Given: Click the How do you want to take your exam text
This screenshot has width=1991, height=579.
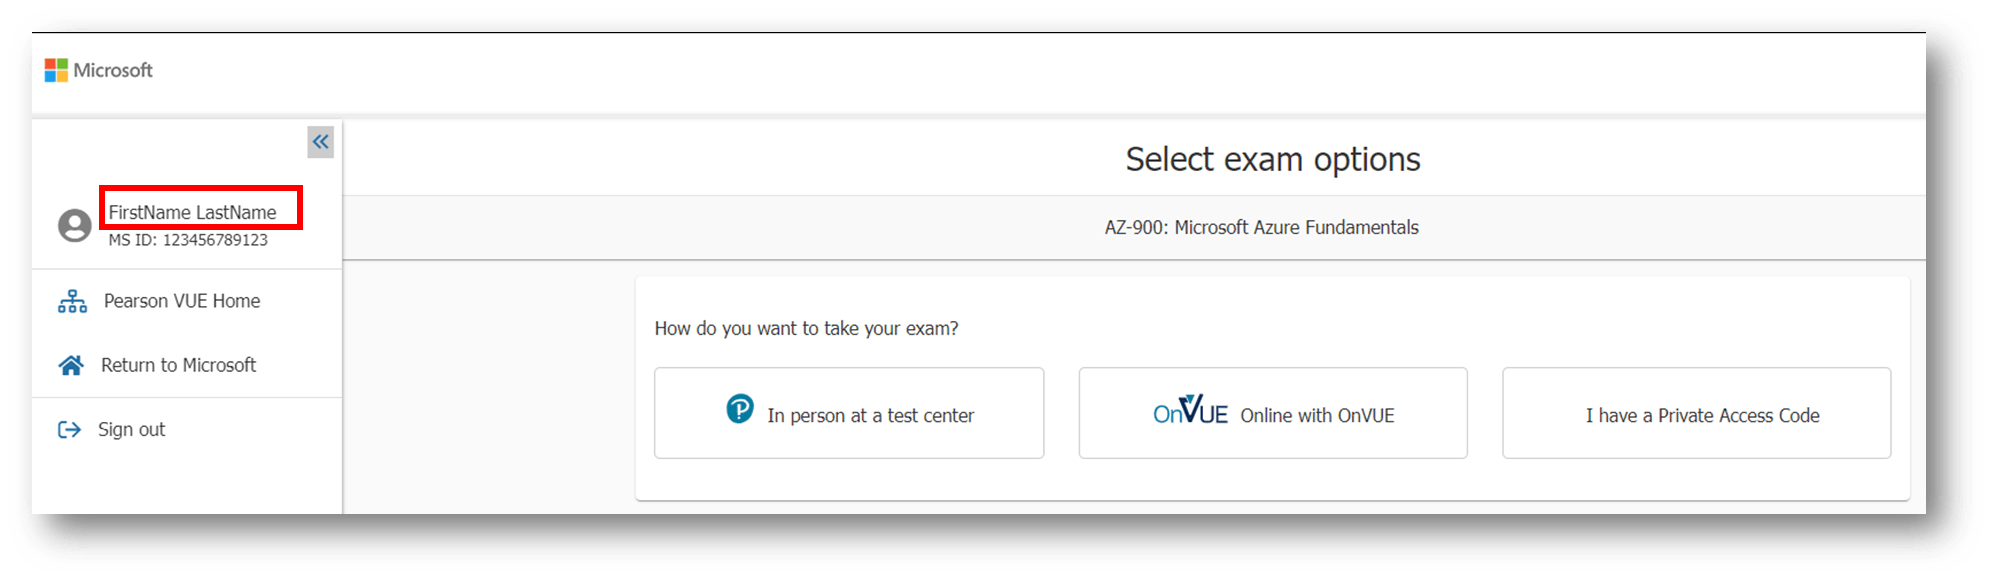Looking at the screenshot, I should [x=806, y=328].
